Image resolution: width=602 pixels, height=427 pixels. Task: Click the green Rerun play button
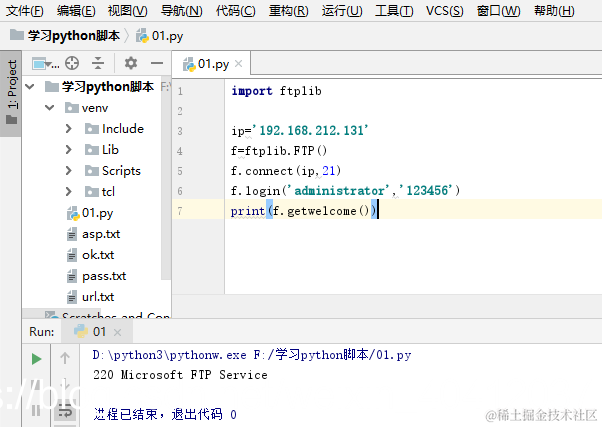36,359
